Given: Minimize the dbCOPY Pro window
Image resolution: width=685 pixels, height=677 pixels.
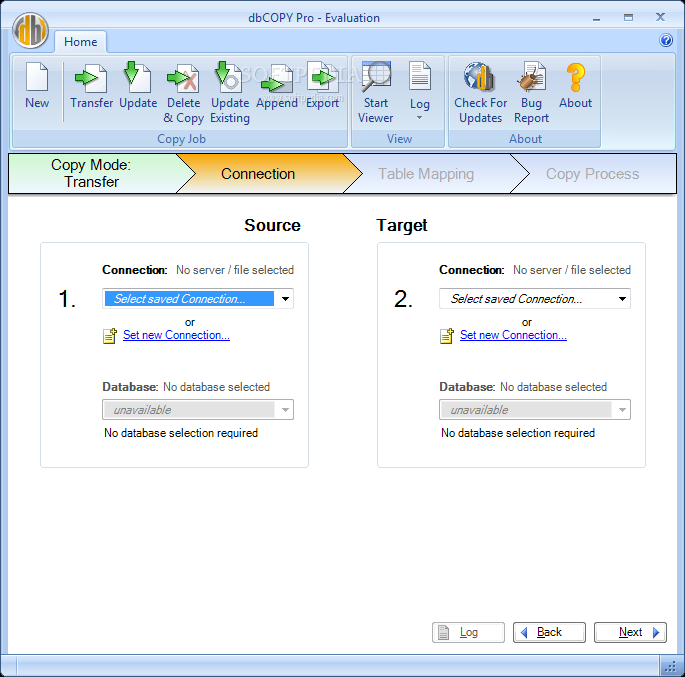Looking at the screenshot, I should tap(596, 18).
